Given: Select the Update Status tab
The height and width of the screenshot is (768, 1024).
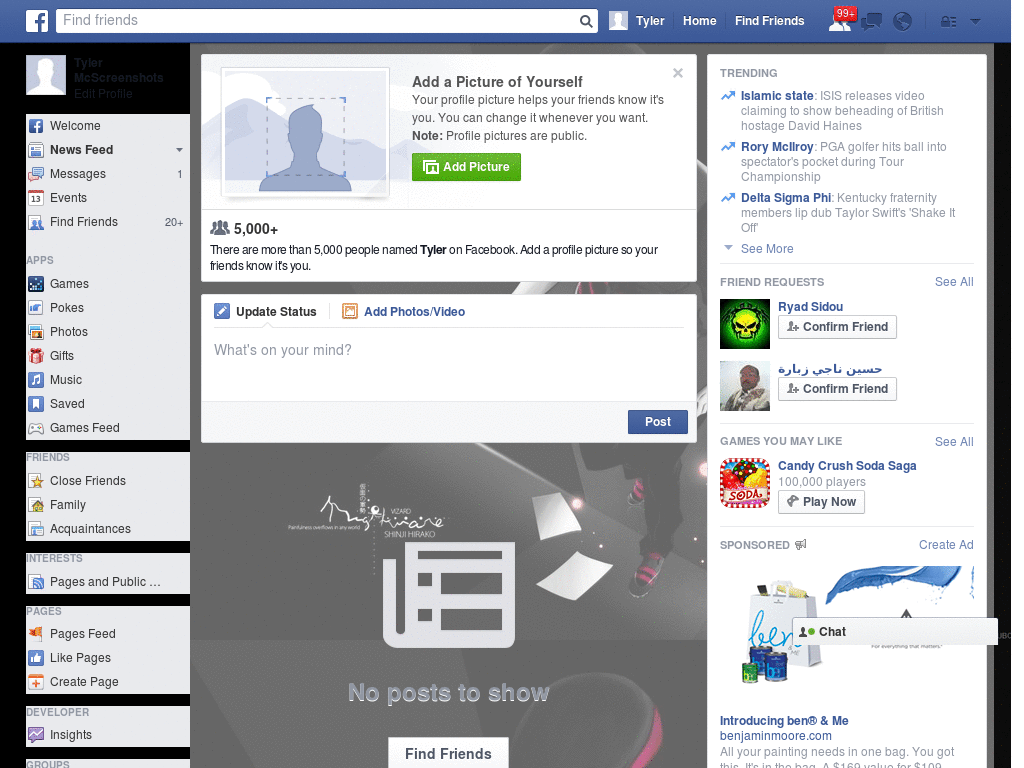Looking at the screenshot, I should click(x=265, y=312).
